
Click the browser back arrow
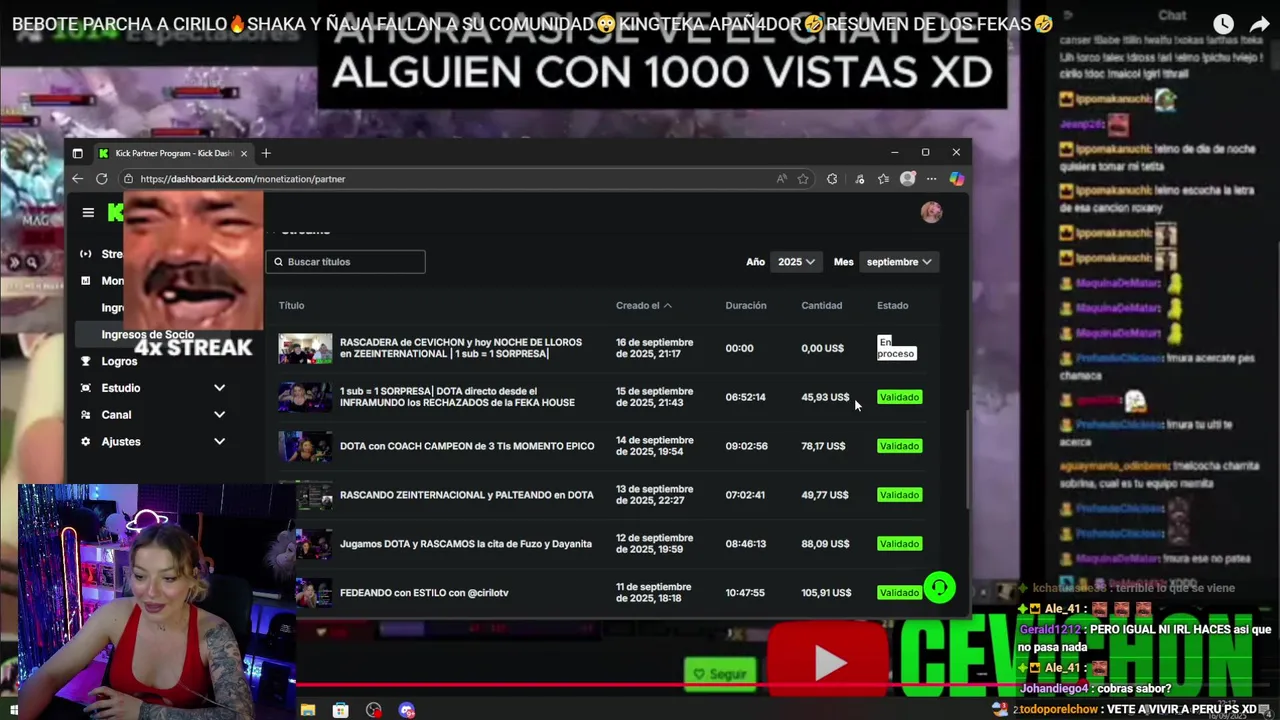pos(78,178)
